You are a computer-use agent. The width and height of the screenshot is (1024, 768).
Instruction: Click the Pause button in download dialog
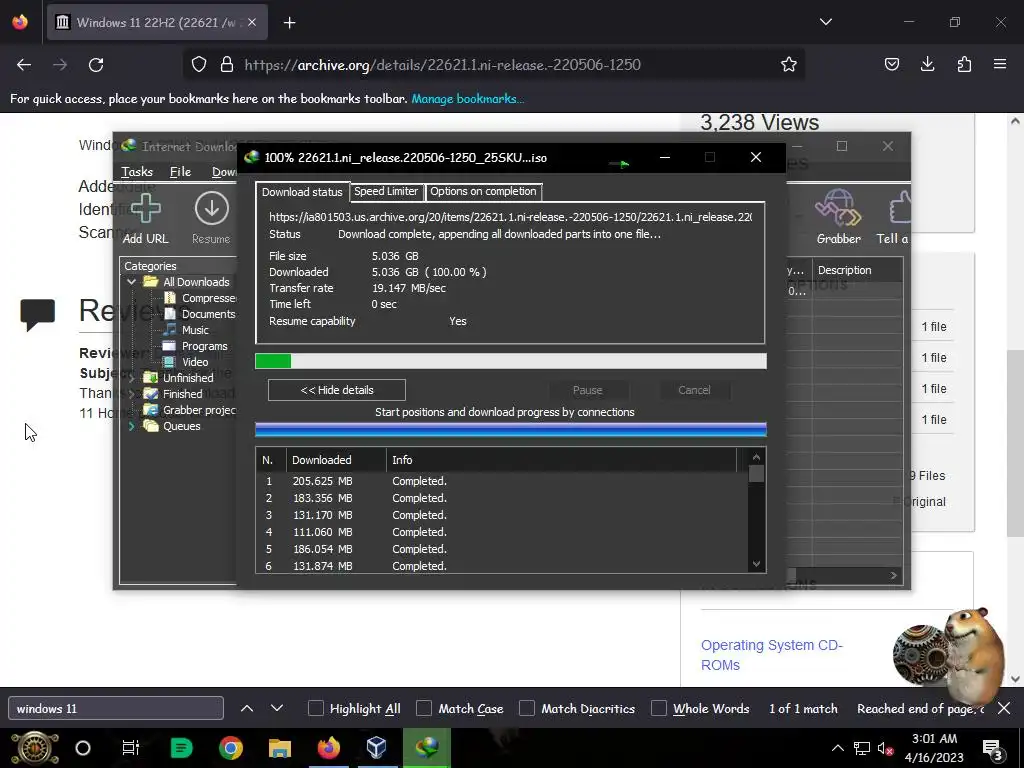(587, 390)
